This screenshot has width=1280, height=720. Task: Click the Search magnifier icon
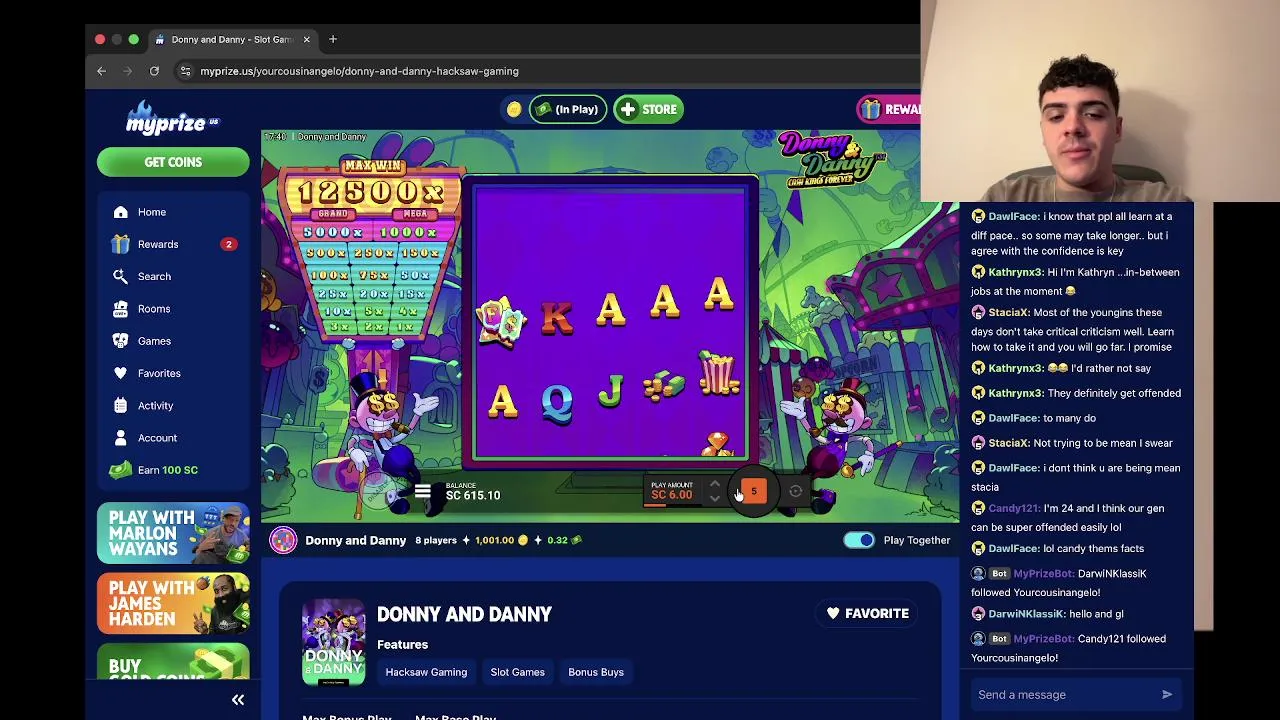pos(120,276)
